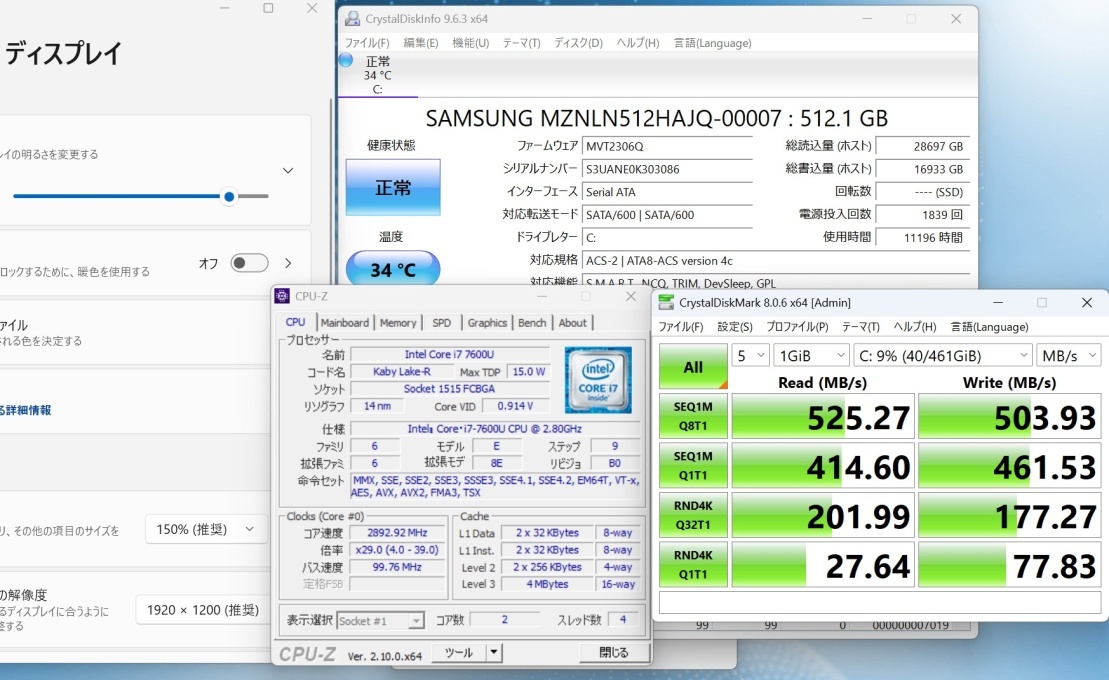Click the Intel Core i7 logo in CPU-Z

point(598,380)
